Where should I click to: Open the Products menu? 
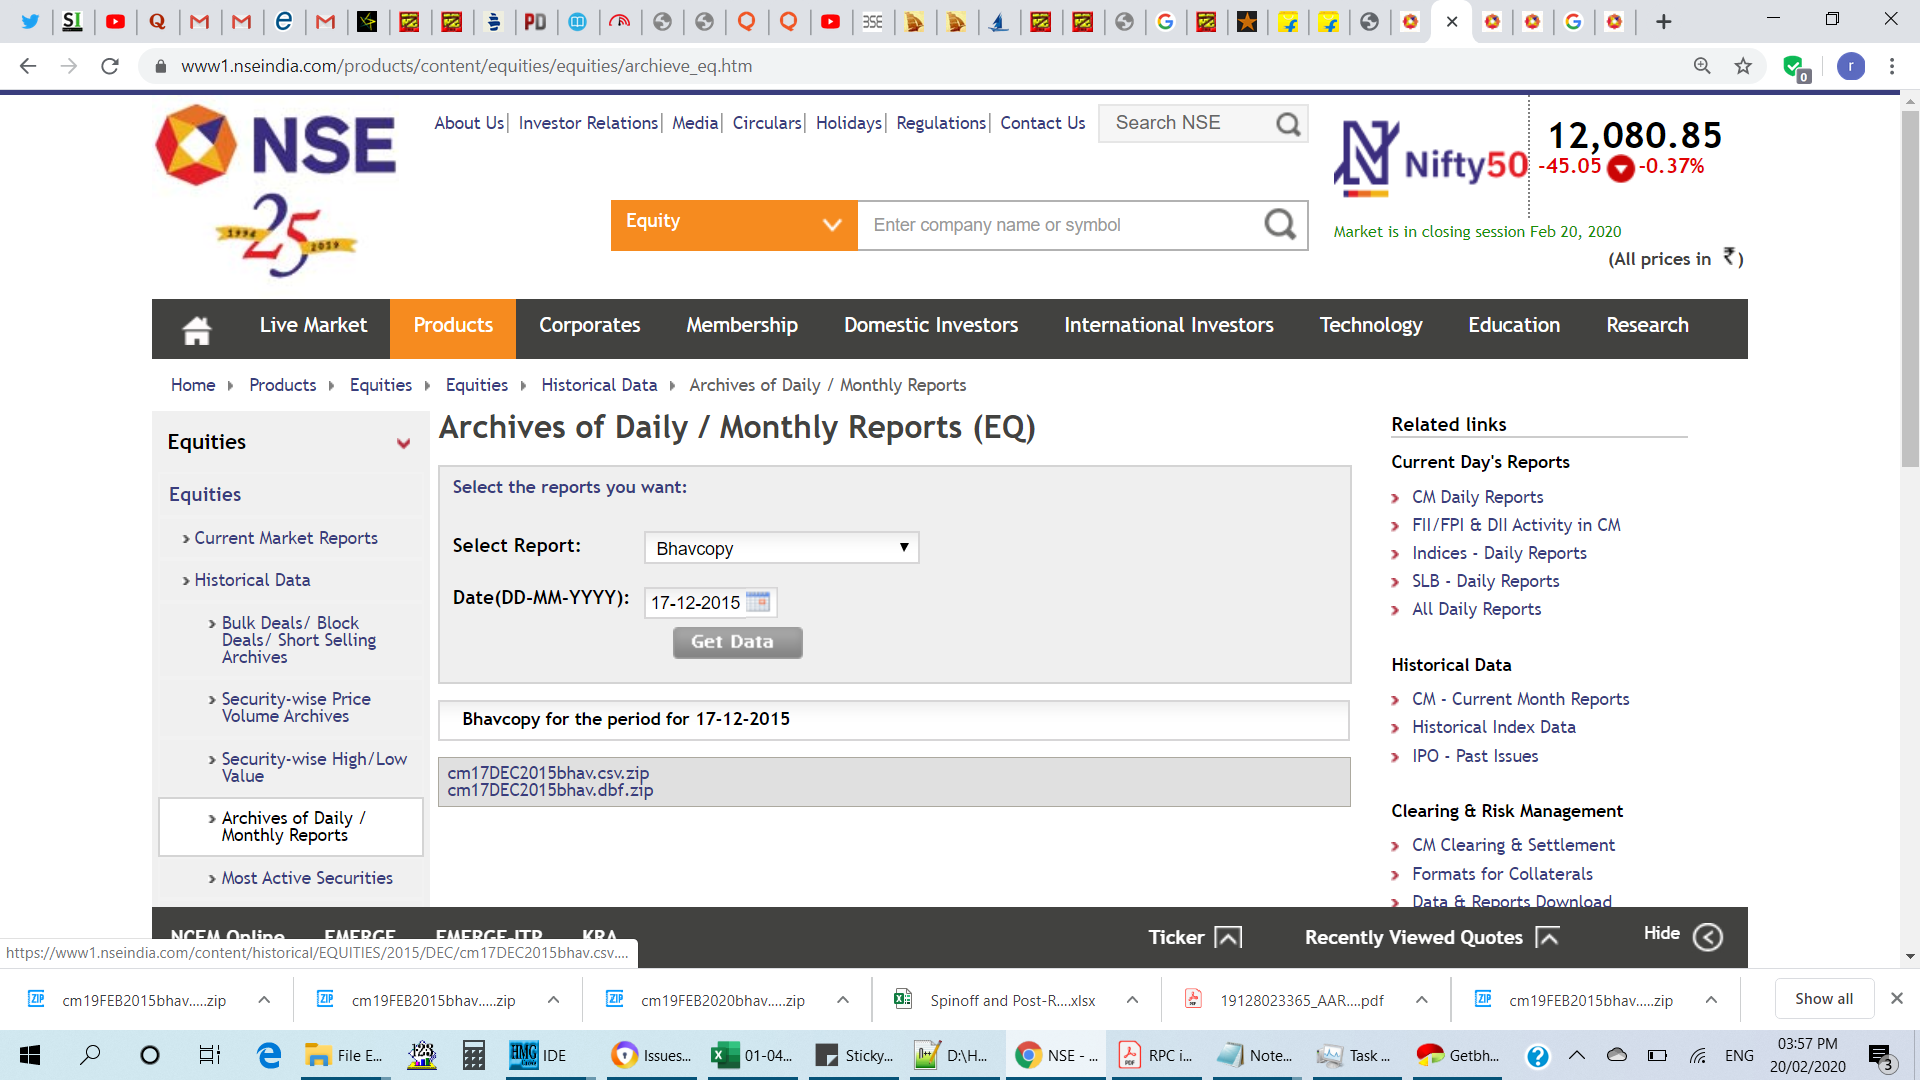point(453,326)
